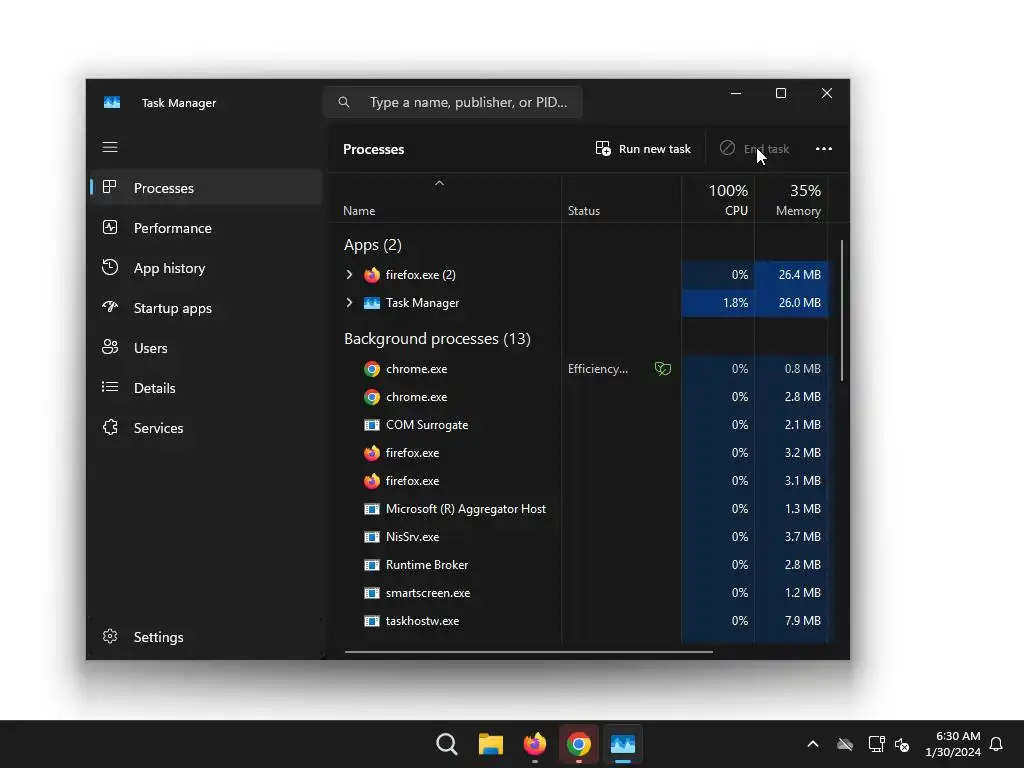
Task: Click the magnifier icon in search box
Action: point(344,102)
